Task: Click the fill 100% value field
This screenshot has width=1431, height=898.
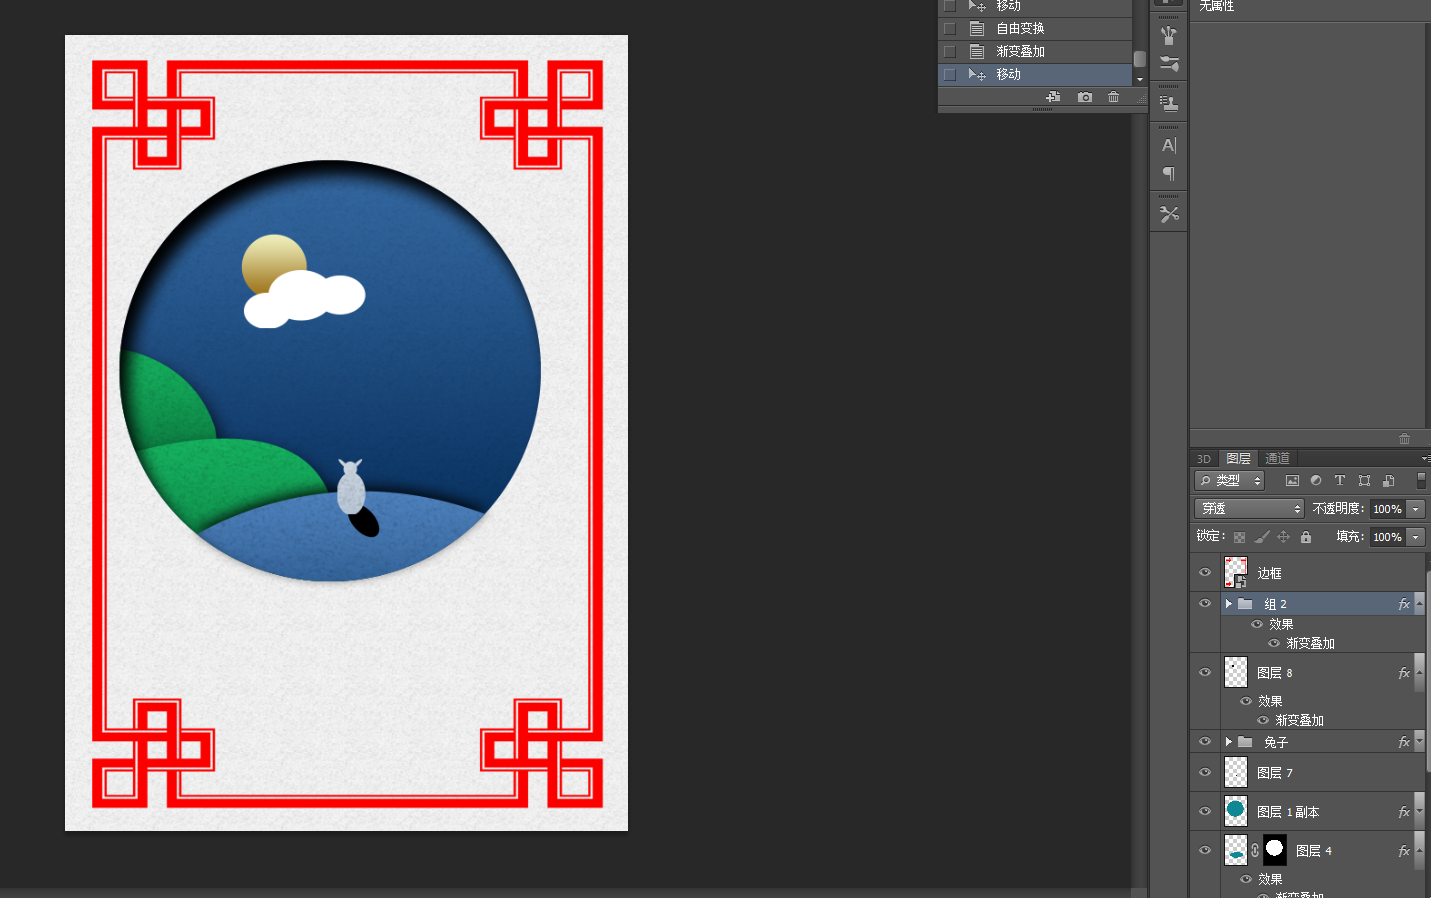Action: (x=1387, y=537)
